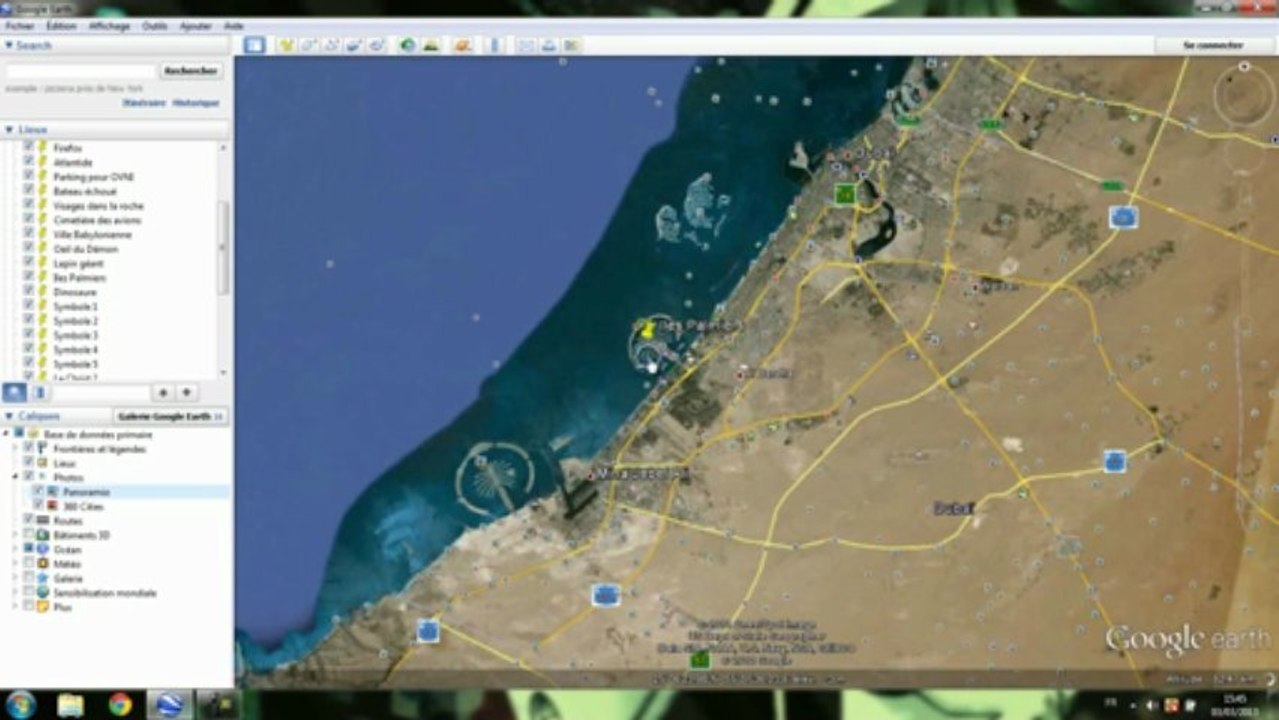
Task: Open the Fichier menu
Action: pos(20,25)
